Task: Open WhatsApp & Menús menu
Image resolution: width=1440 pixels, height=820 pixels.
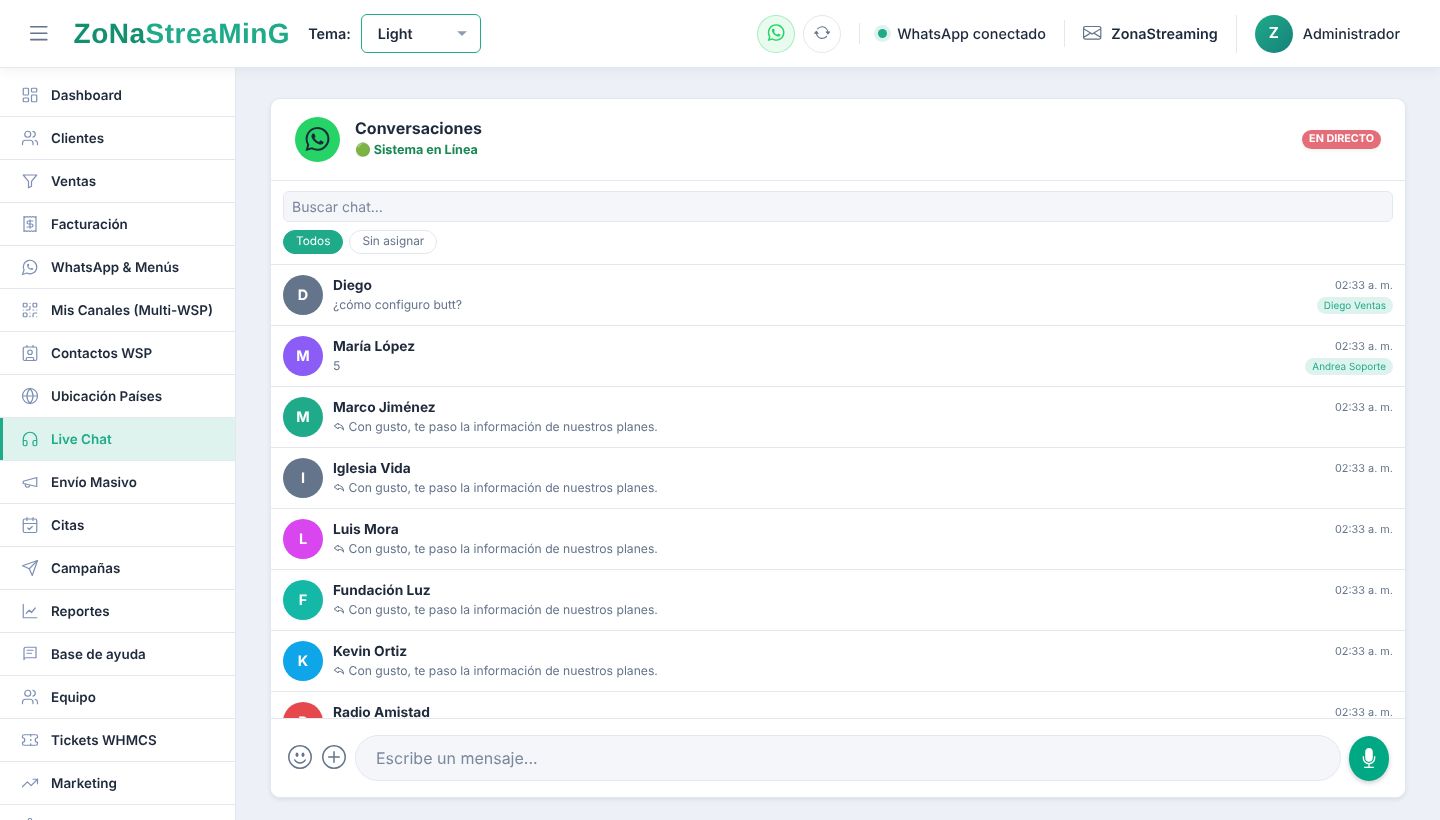Action: pos(118,267)
